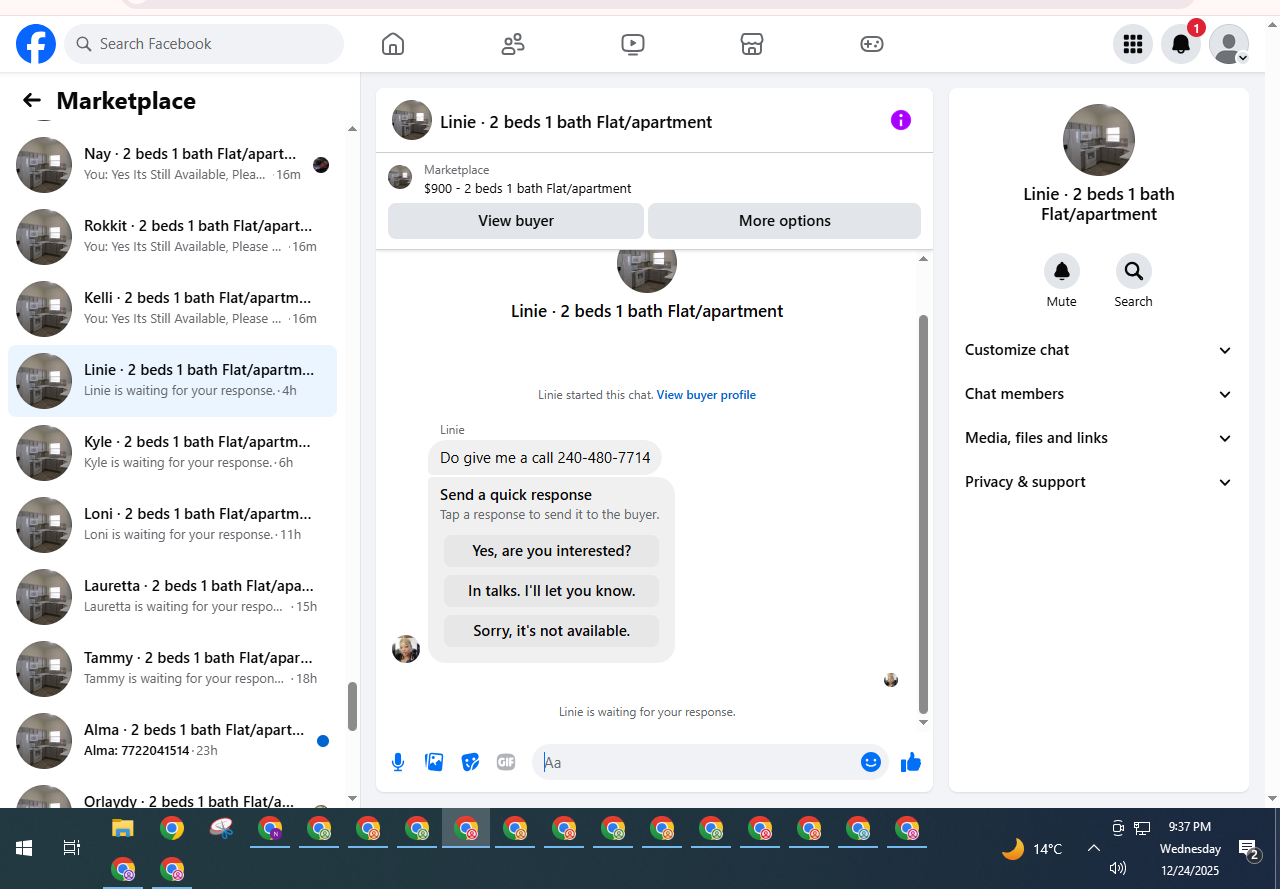Expand the Chat members section
This screenshot has width=1280, height=889.
coord(1099,394)
